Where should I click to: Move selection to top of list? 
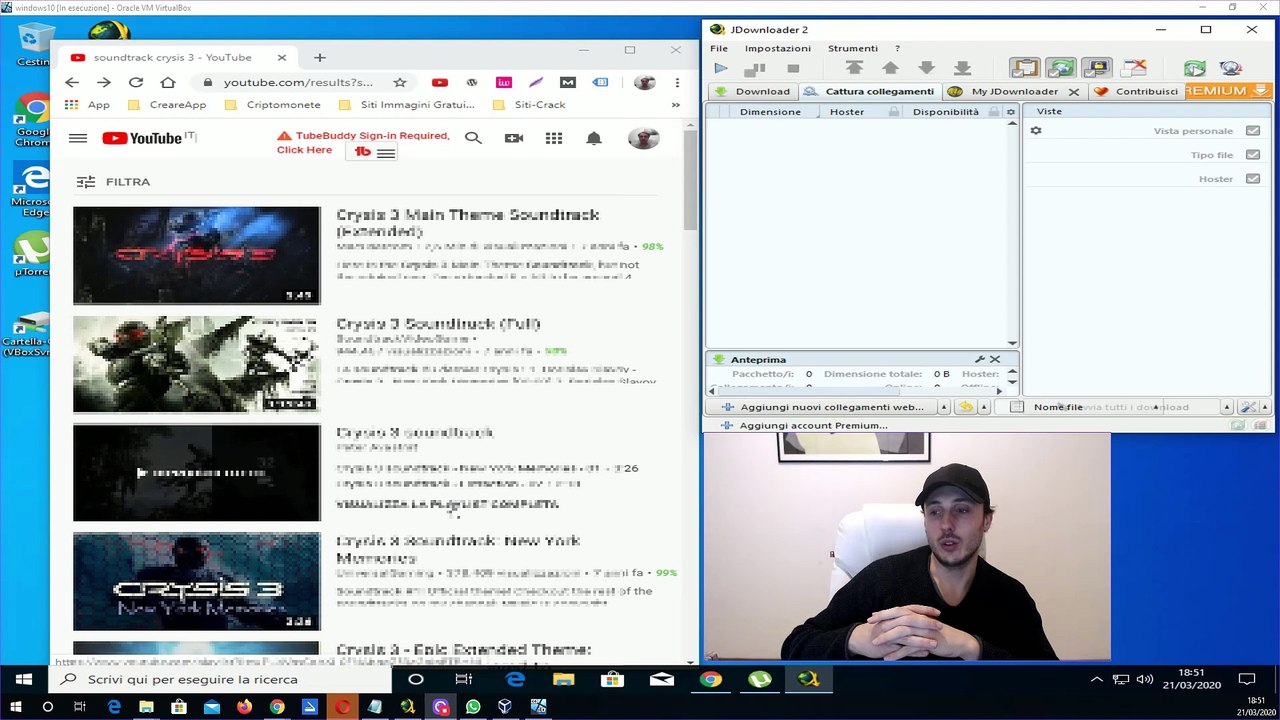click(x=854, y=68)
